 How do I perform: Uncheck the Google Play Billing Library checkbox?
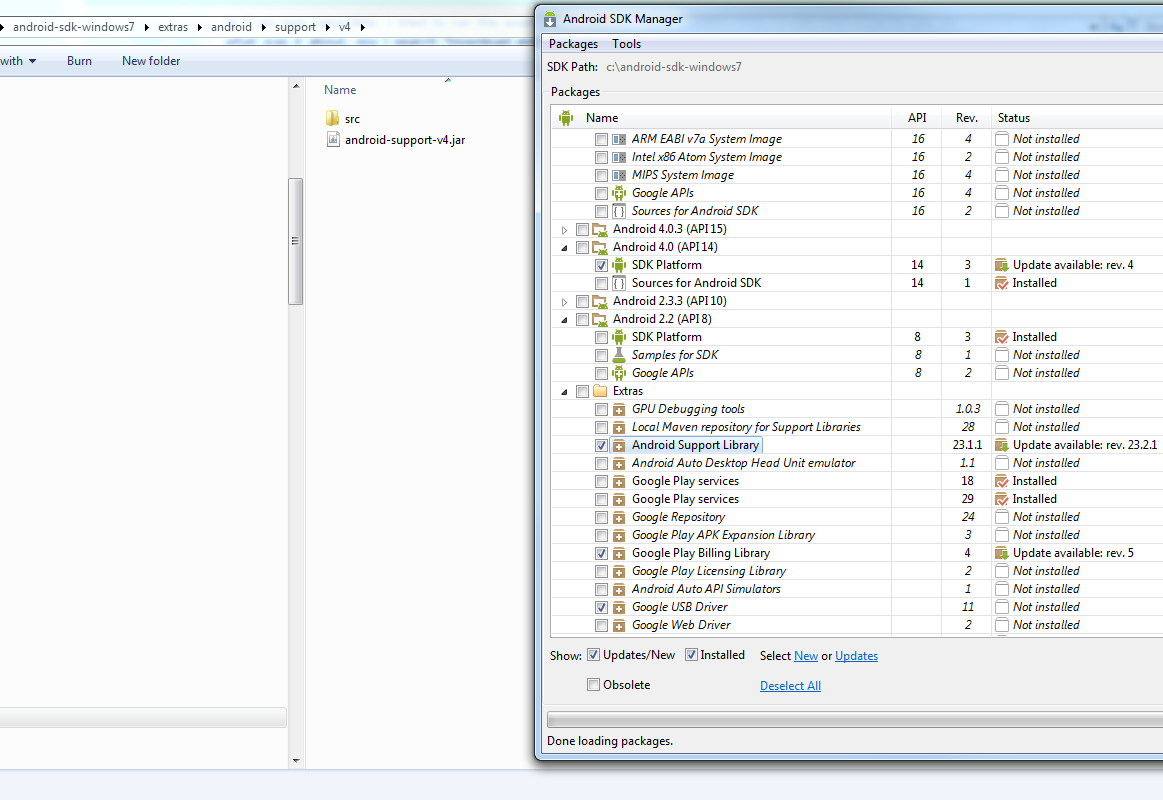602,553
